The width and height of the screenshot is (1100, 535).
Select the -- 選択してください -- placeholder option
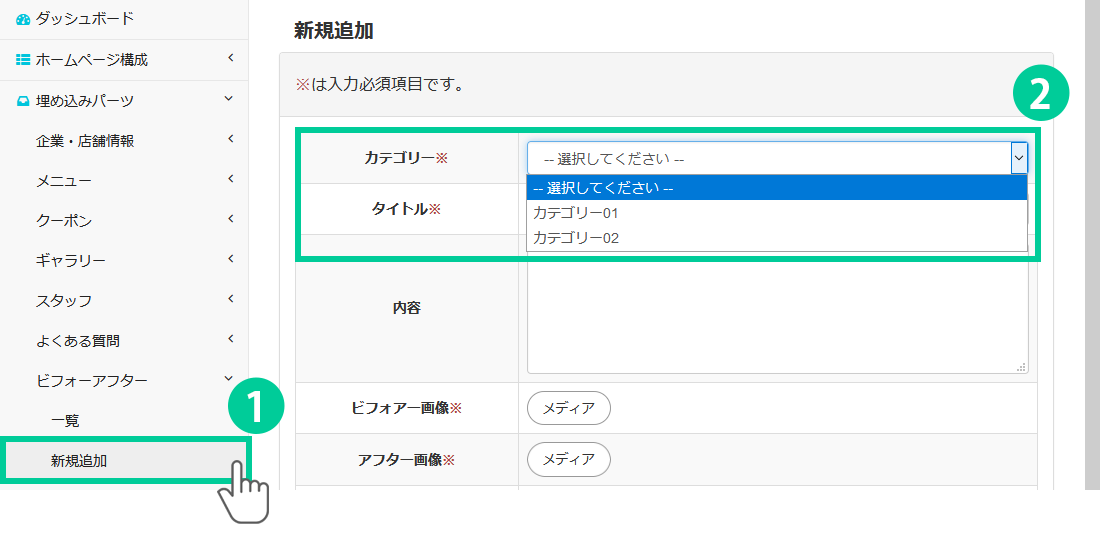(603, 188)
